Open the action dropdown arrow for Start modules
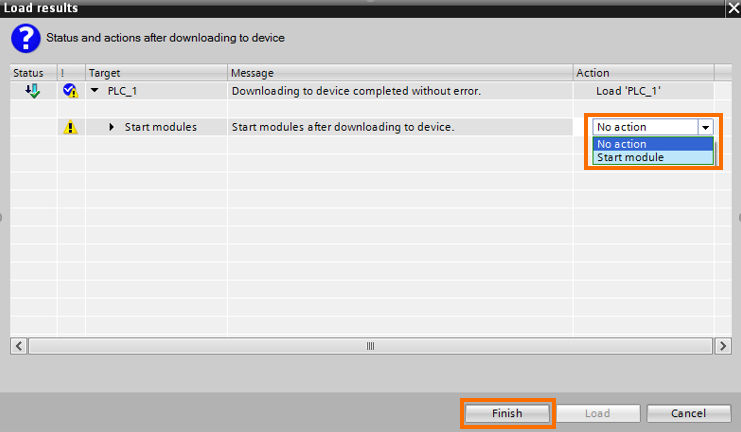Screen dimensions: 741x432 (705, 127)
